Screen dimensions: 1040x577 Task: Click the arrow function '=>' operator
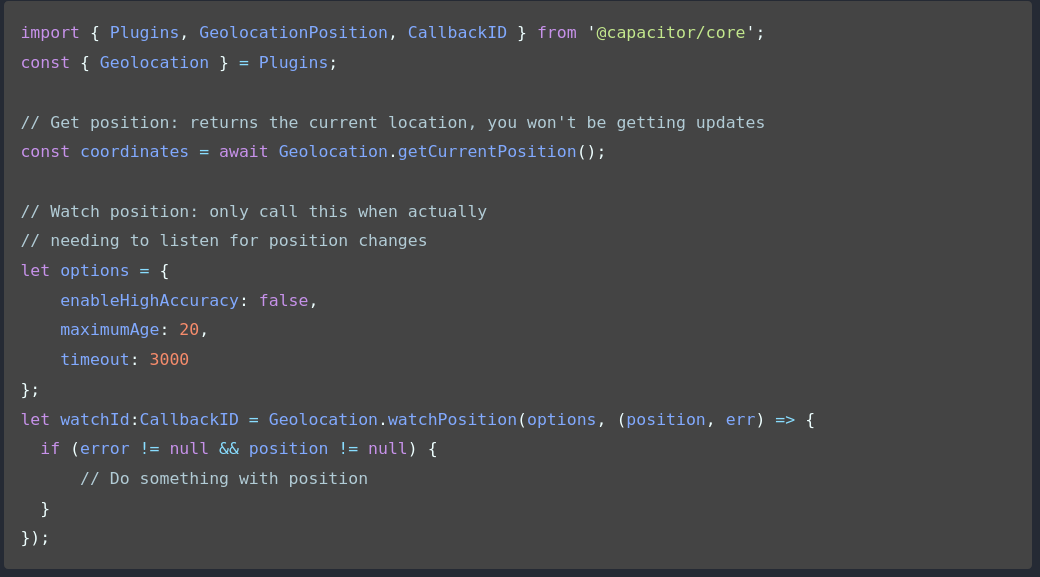click(x=785, y=420)
